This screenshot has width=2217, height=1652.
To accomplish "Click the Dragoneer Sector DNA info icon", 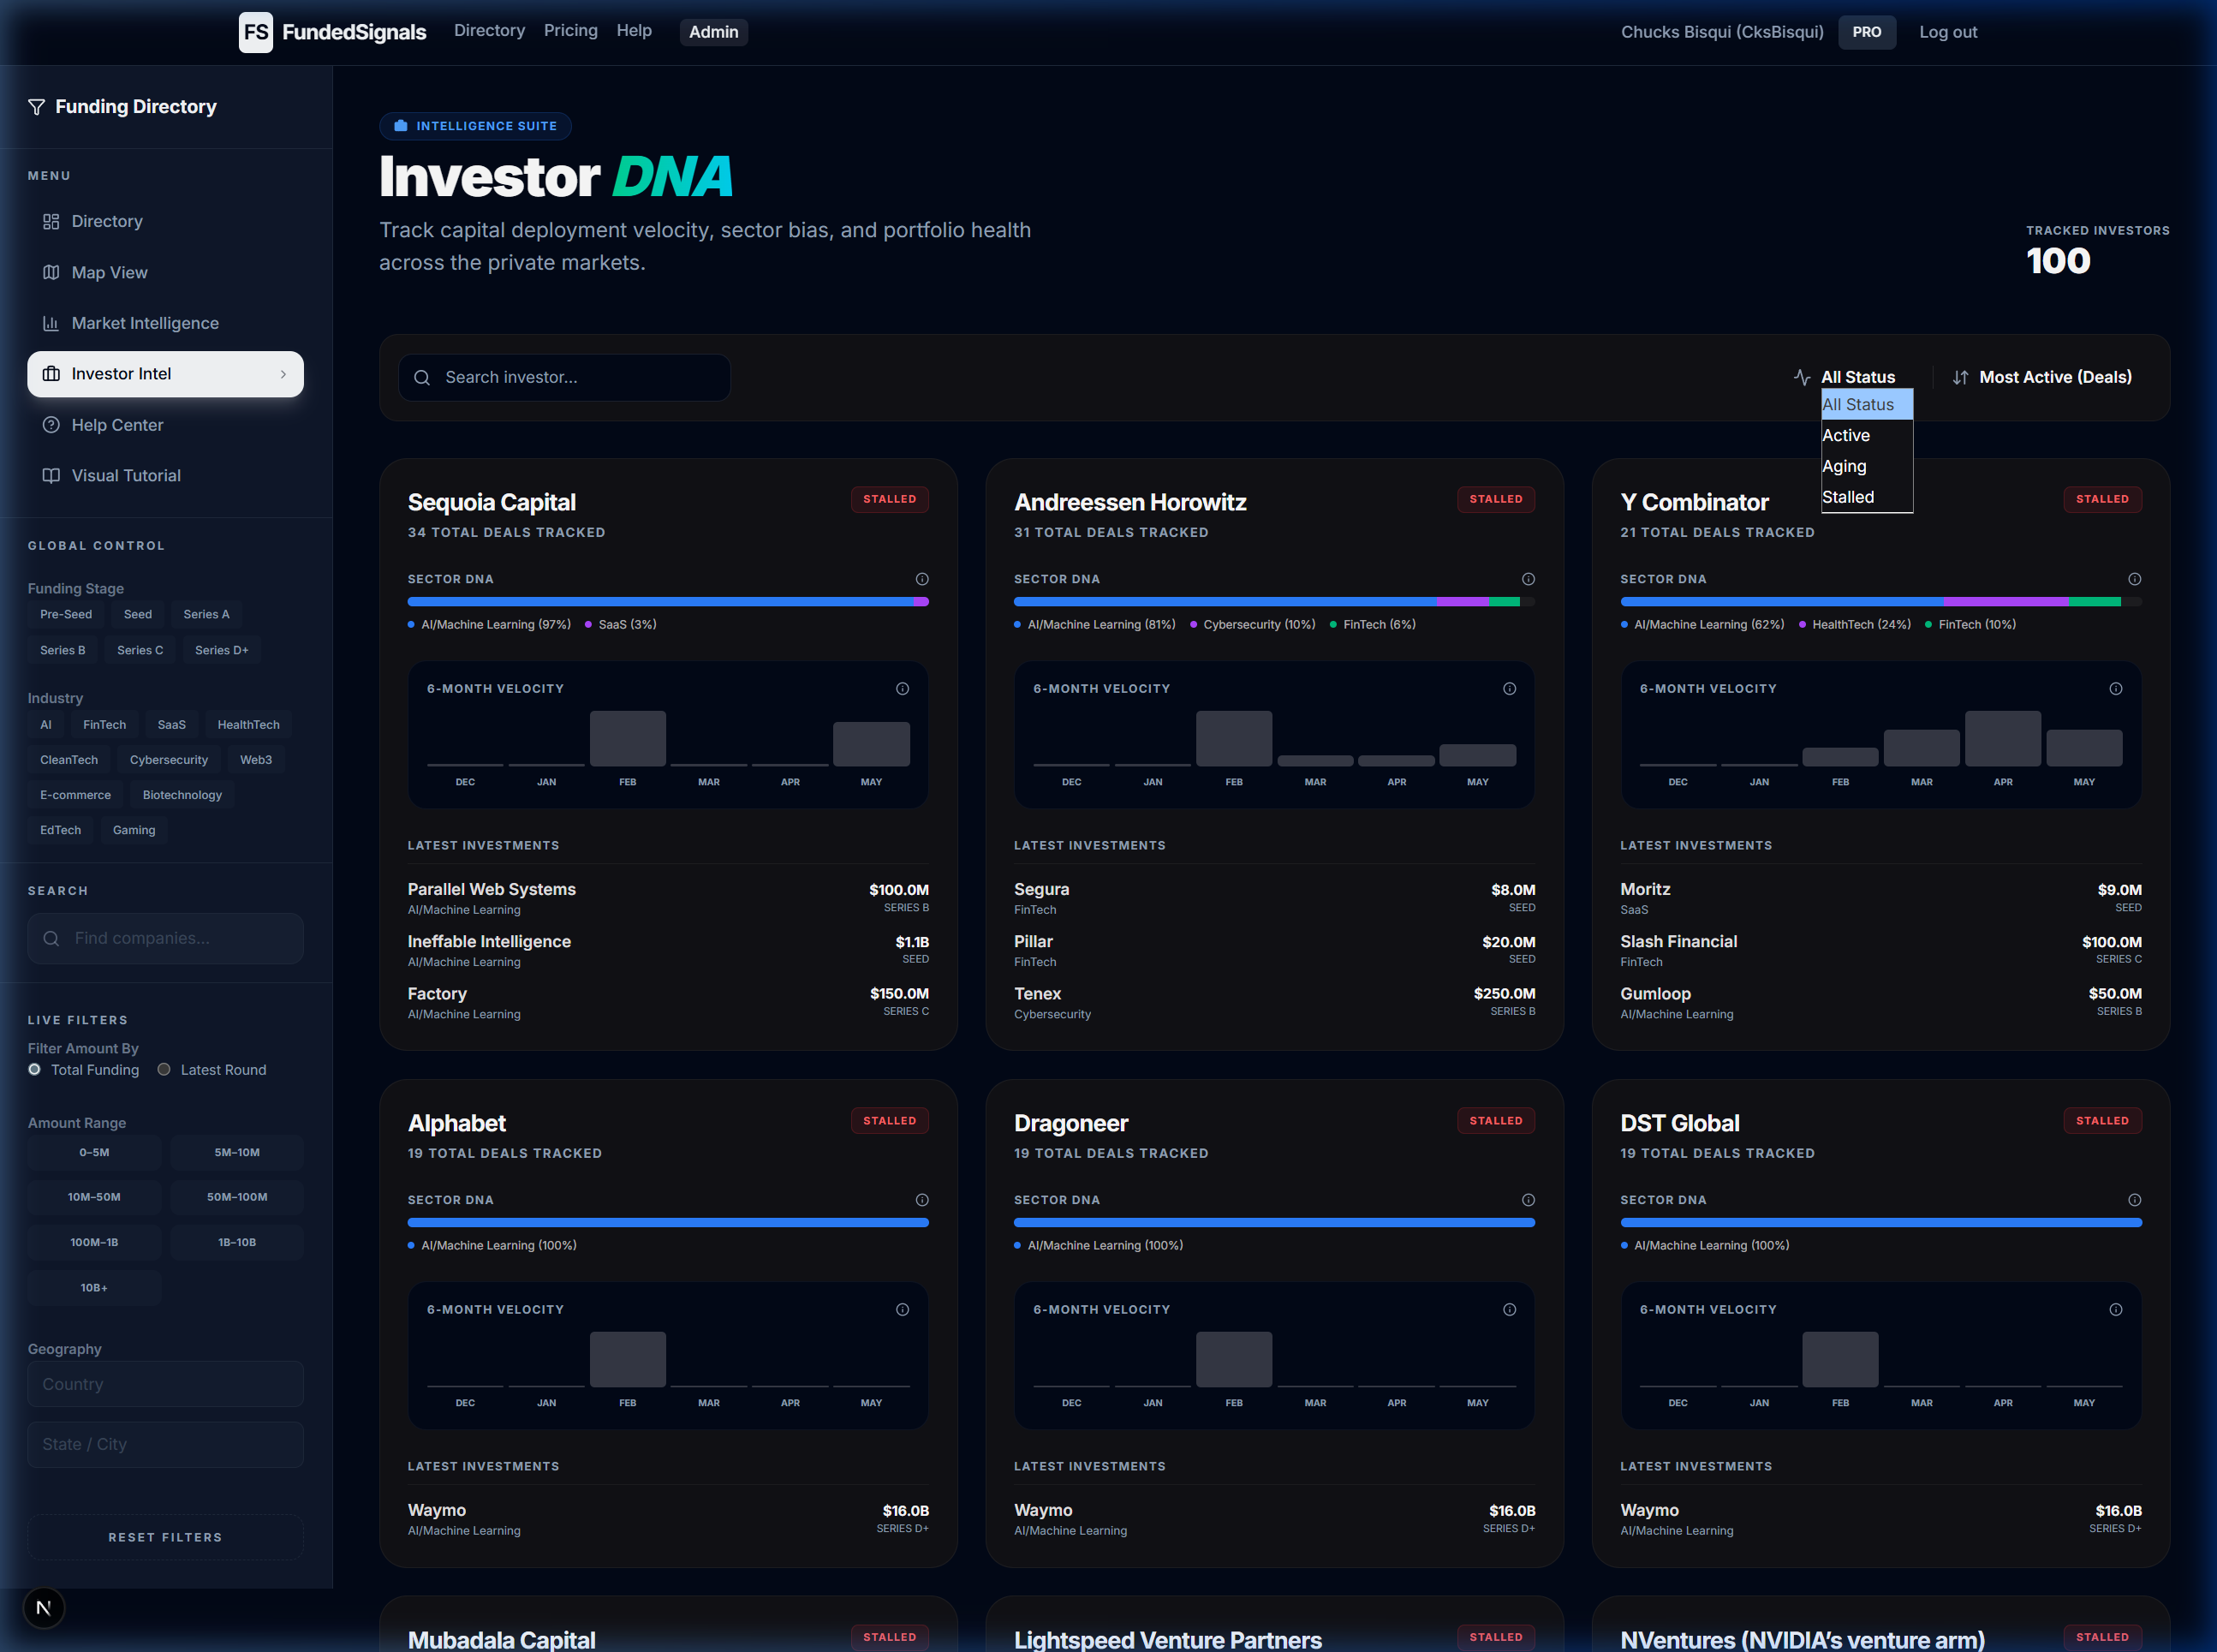I will pos(1528,1200).
